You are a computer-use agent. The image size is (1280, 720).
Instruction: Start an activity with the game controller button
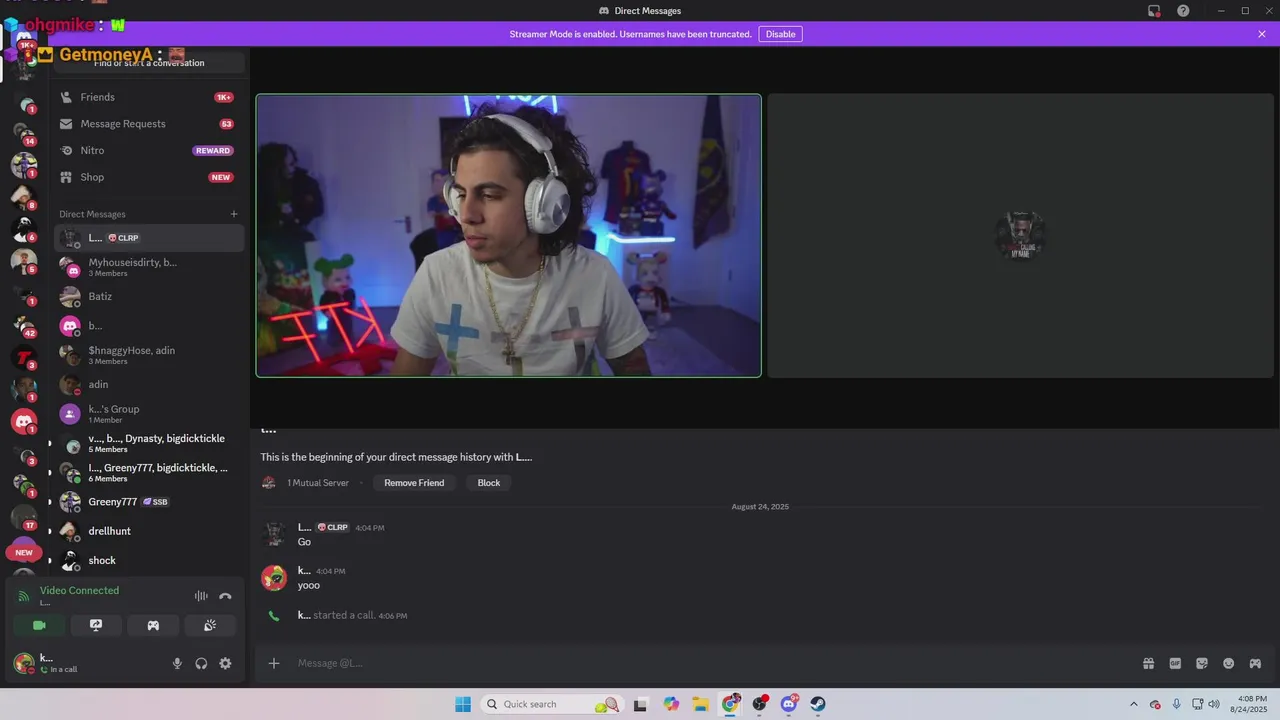click(x=153, y=625)
